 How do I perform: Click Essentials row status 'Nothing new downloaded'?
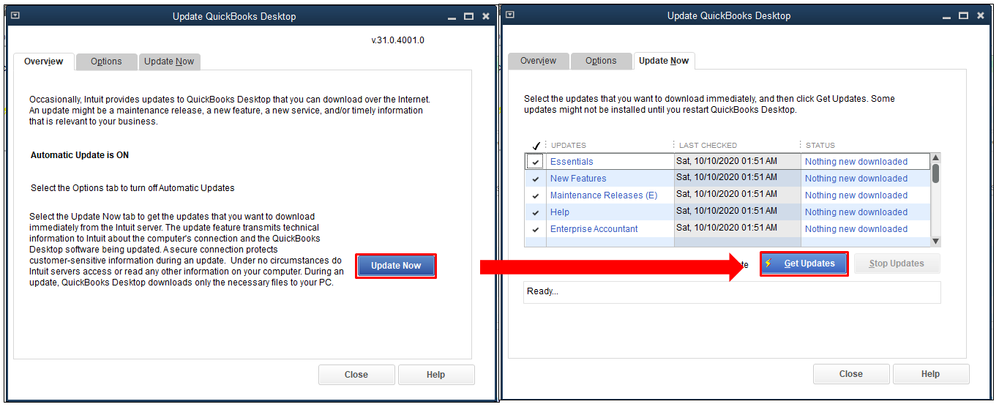(856, 162)
